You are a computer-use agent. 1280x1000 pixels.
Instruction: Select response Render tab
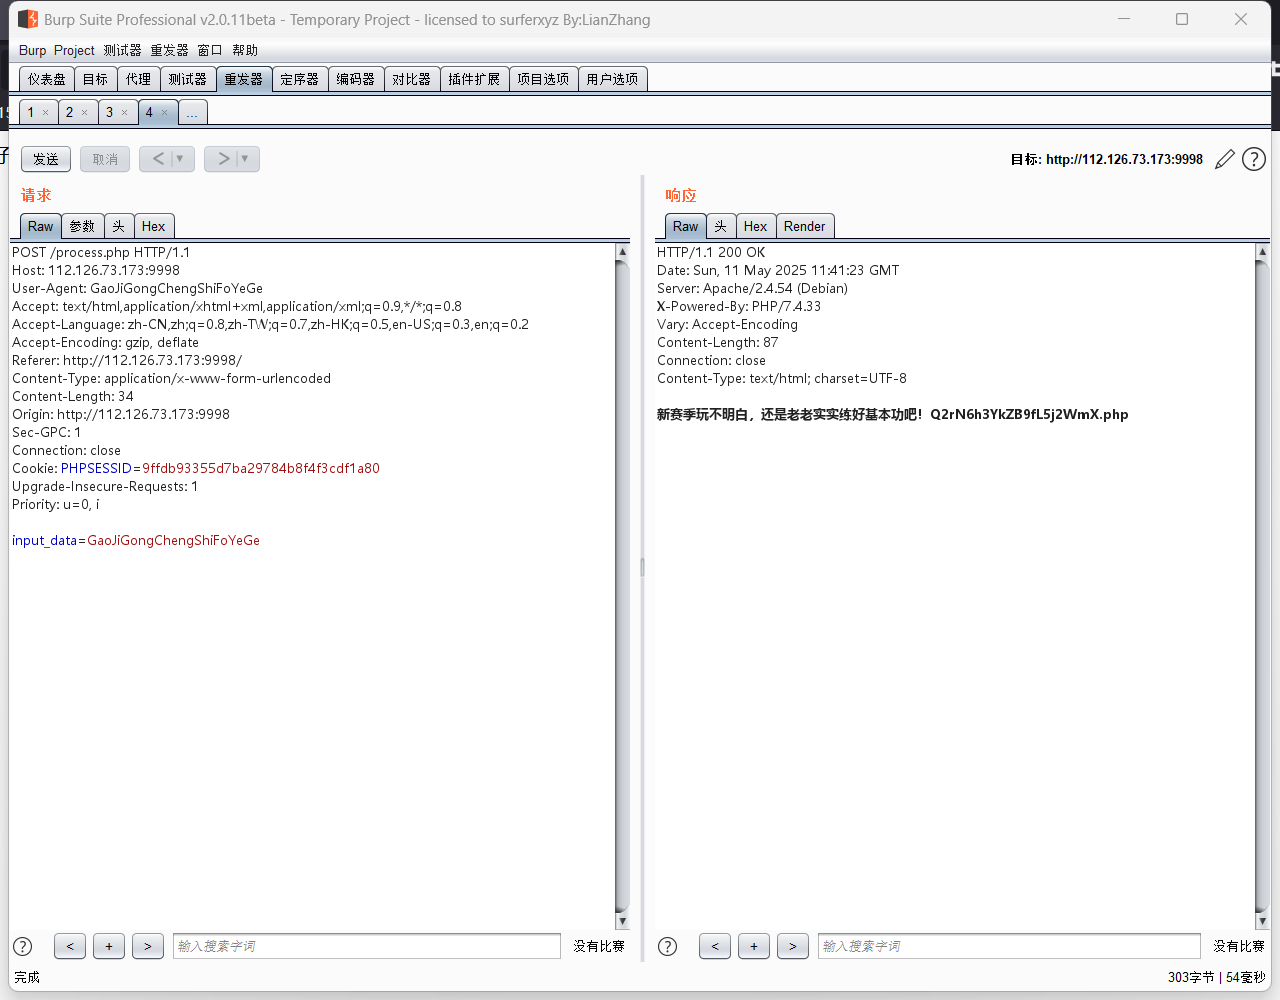tap(805, 227)
